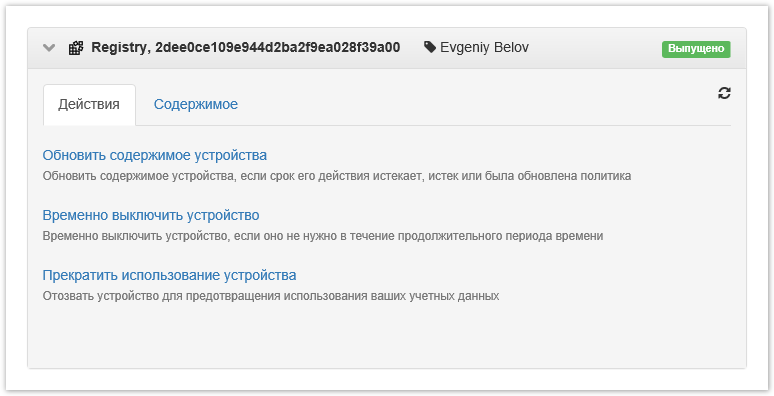Open the Содержимое tab
Screen dimensions: 774x396
tap(196, 104)
